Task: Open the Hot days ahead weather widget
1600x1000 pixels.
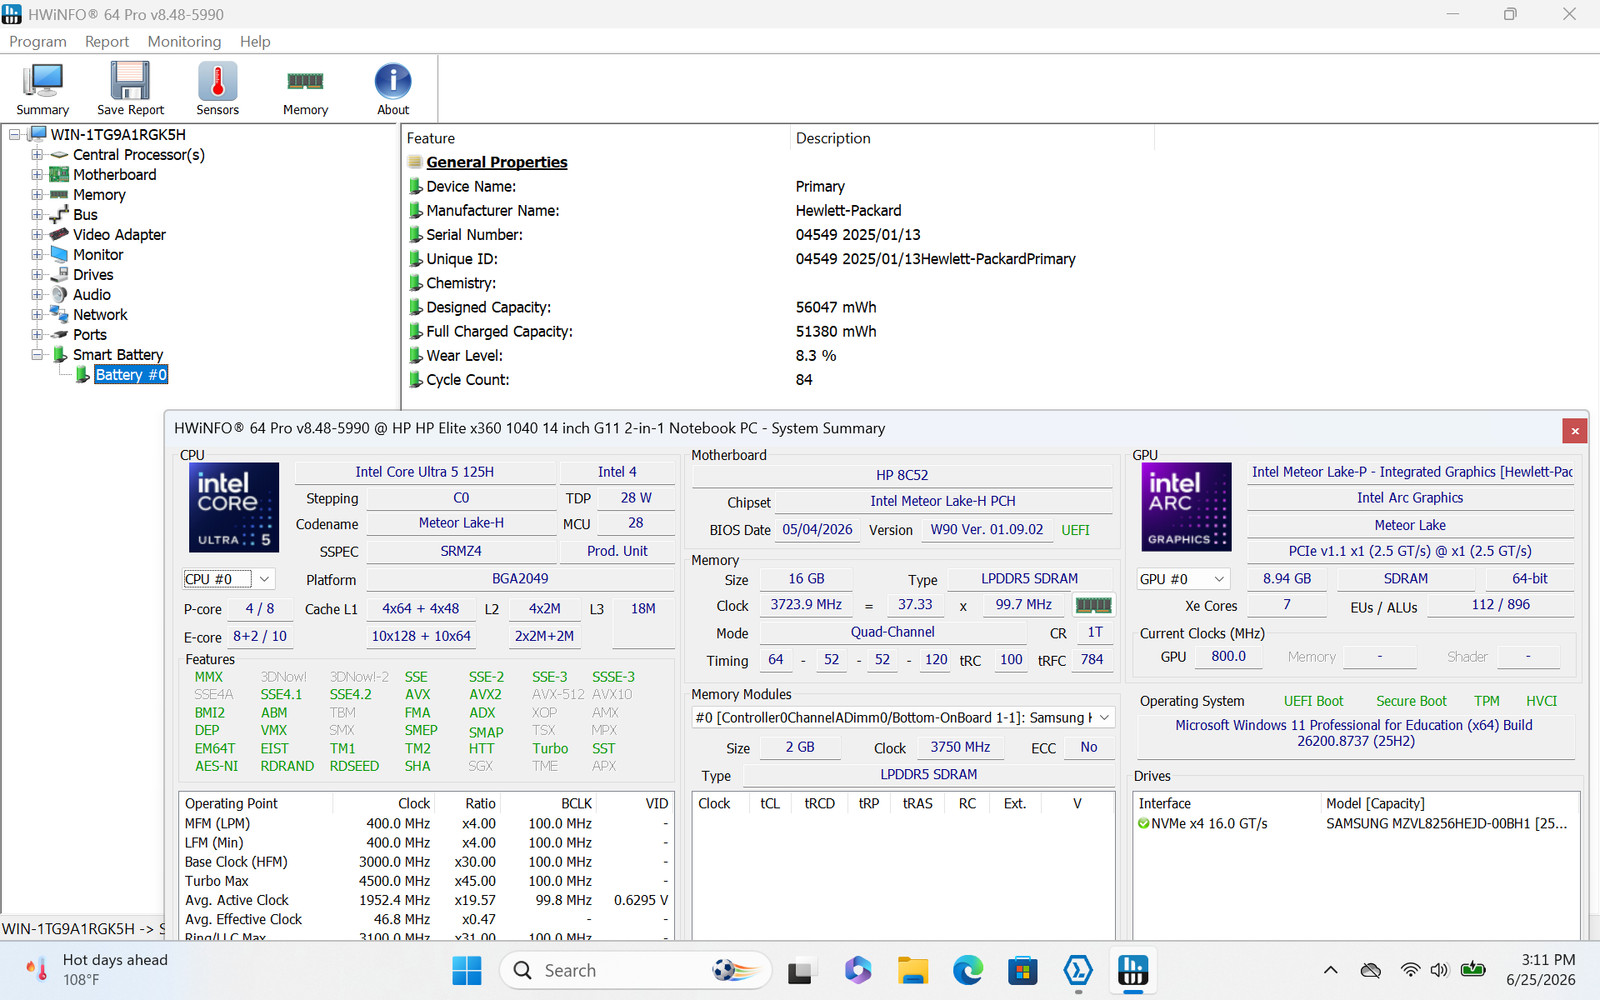Action: (97, 970)
